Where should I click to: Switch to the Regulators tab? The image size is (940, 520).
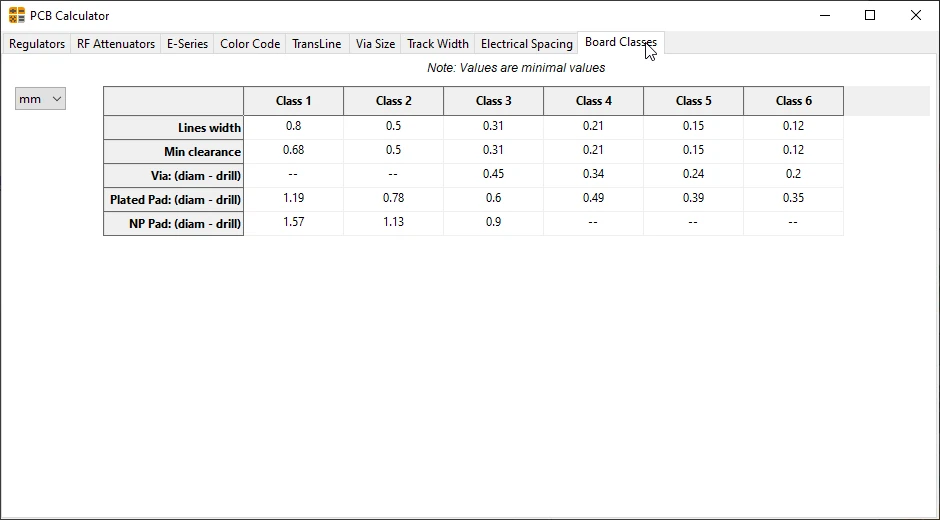(x=37, y=44)
